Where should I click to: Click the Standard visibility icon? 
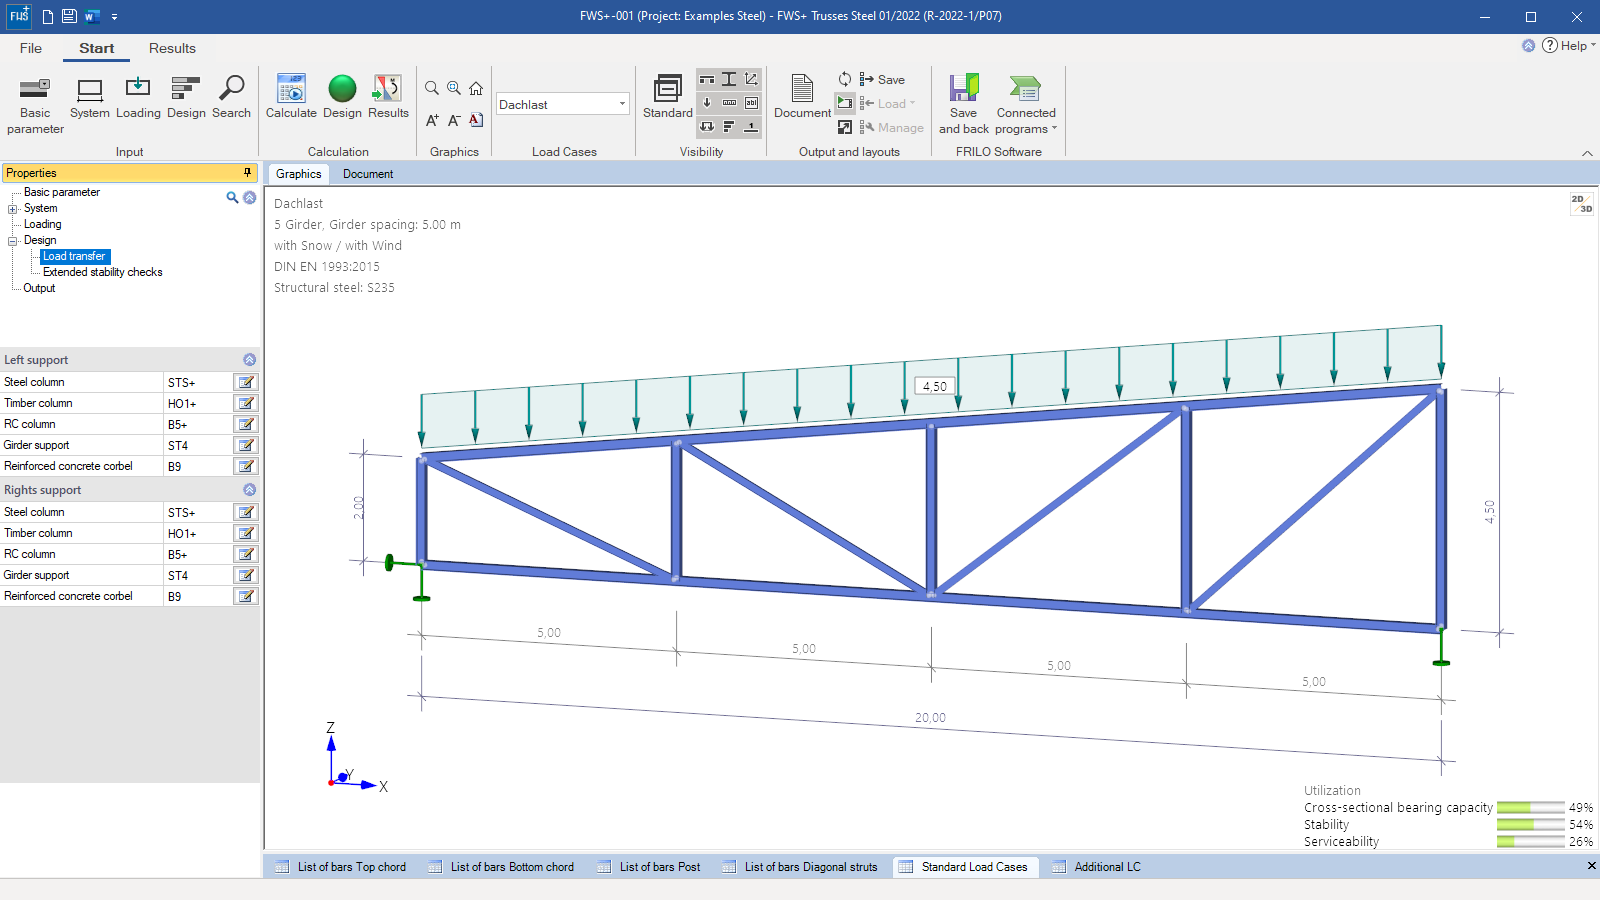(668, 97)
